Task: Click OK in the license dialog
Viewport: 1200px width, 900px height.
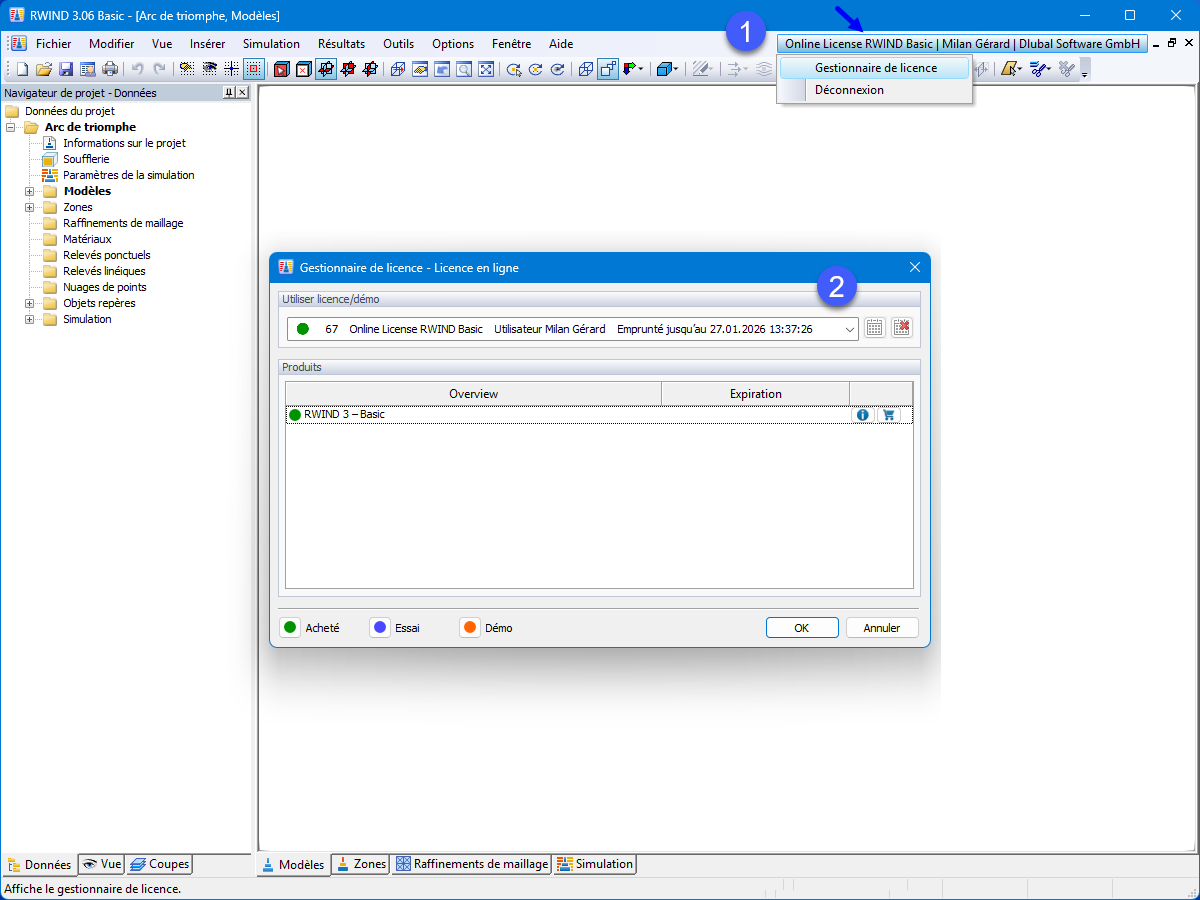Action: coord(802,628)
